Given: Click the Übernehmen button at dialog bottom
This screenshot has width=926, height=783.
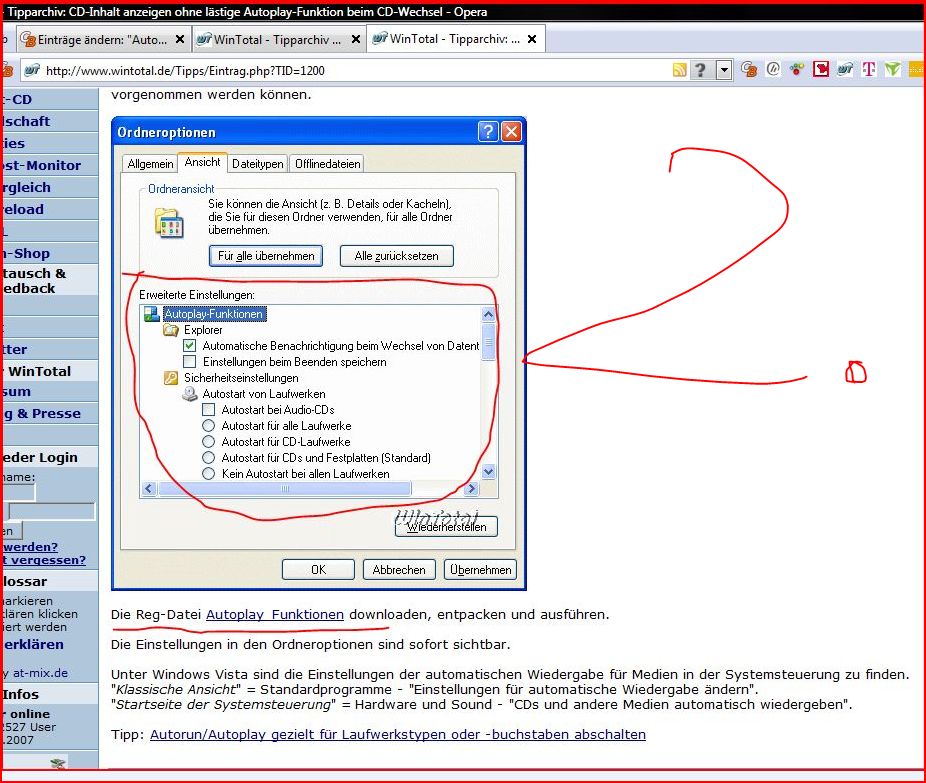Looking at the screenshot, I should point(481,570).
